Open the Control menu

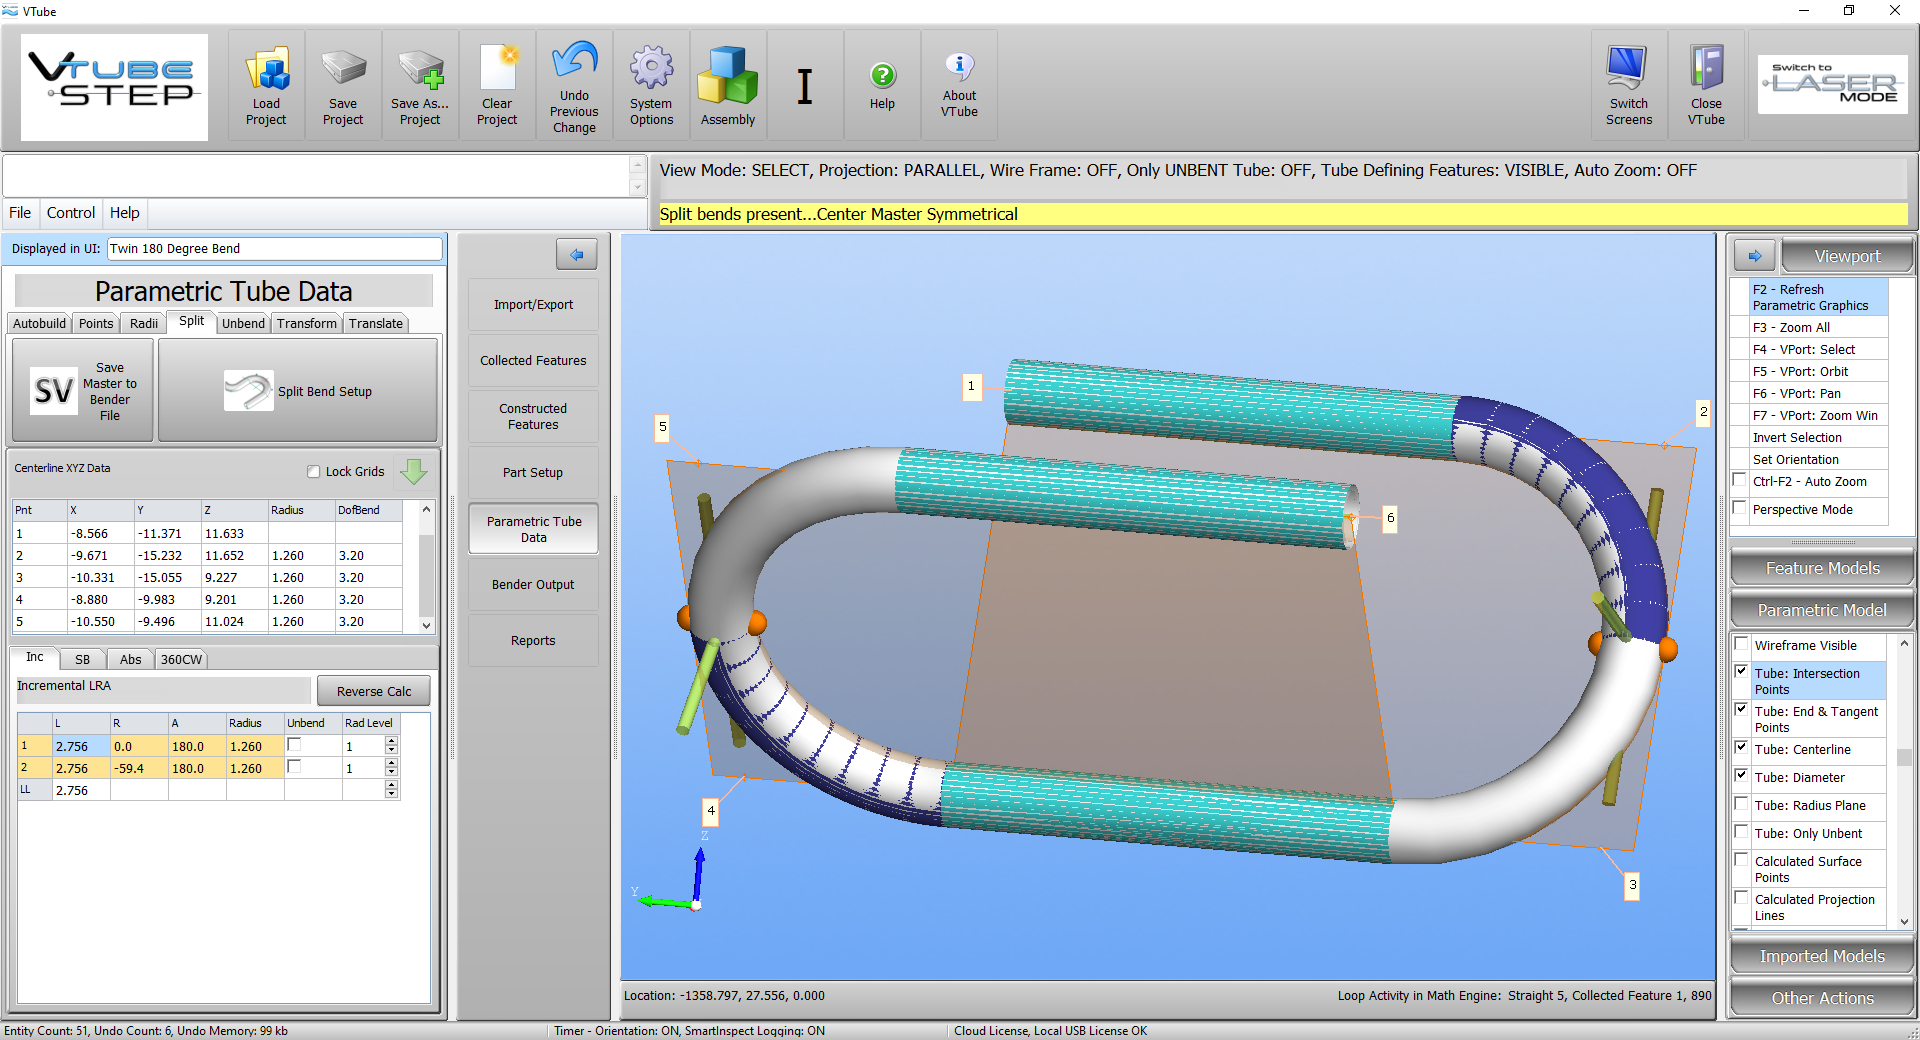click(x=71, y=213)
